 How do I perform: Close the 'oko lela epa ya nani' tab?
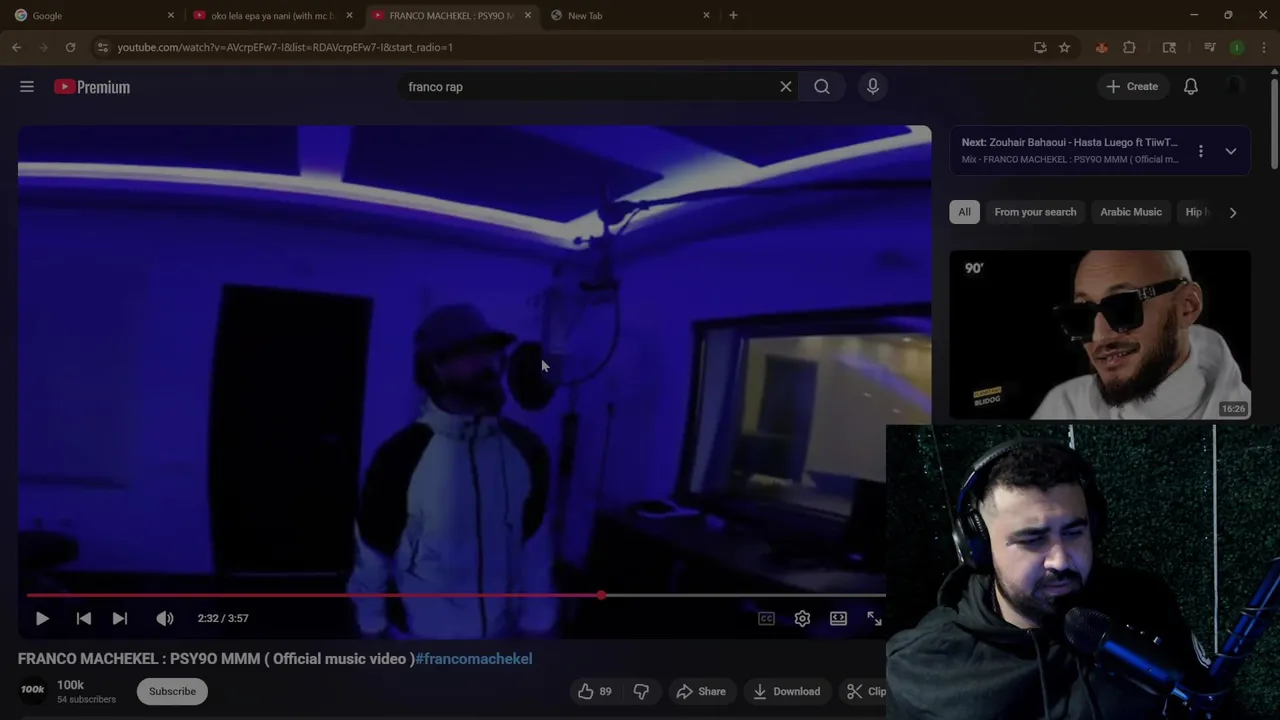[349, 15]
